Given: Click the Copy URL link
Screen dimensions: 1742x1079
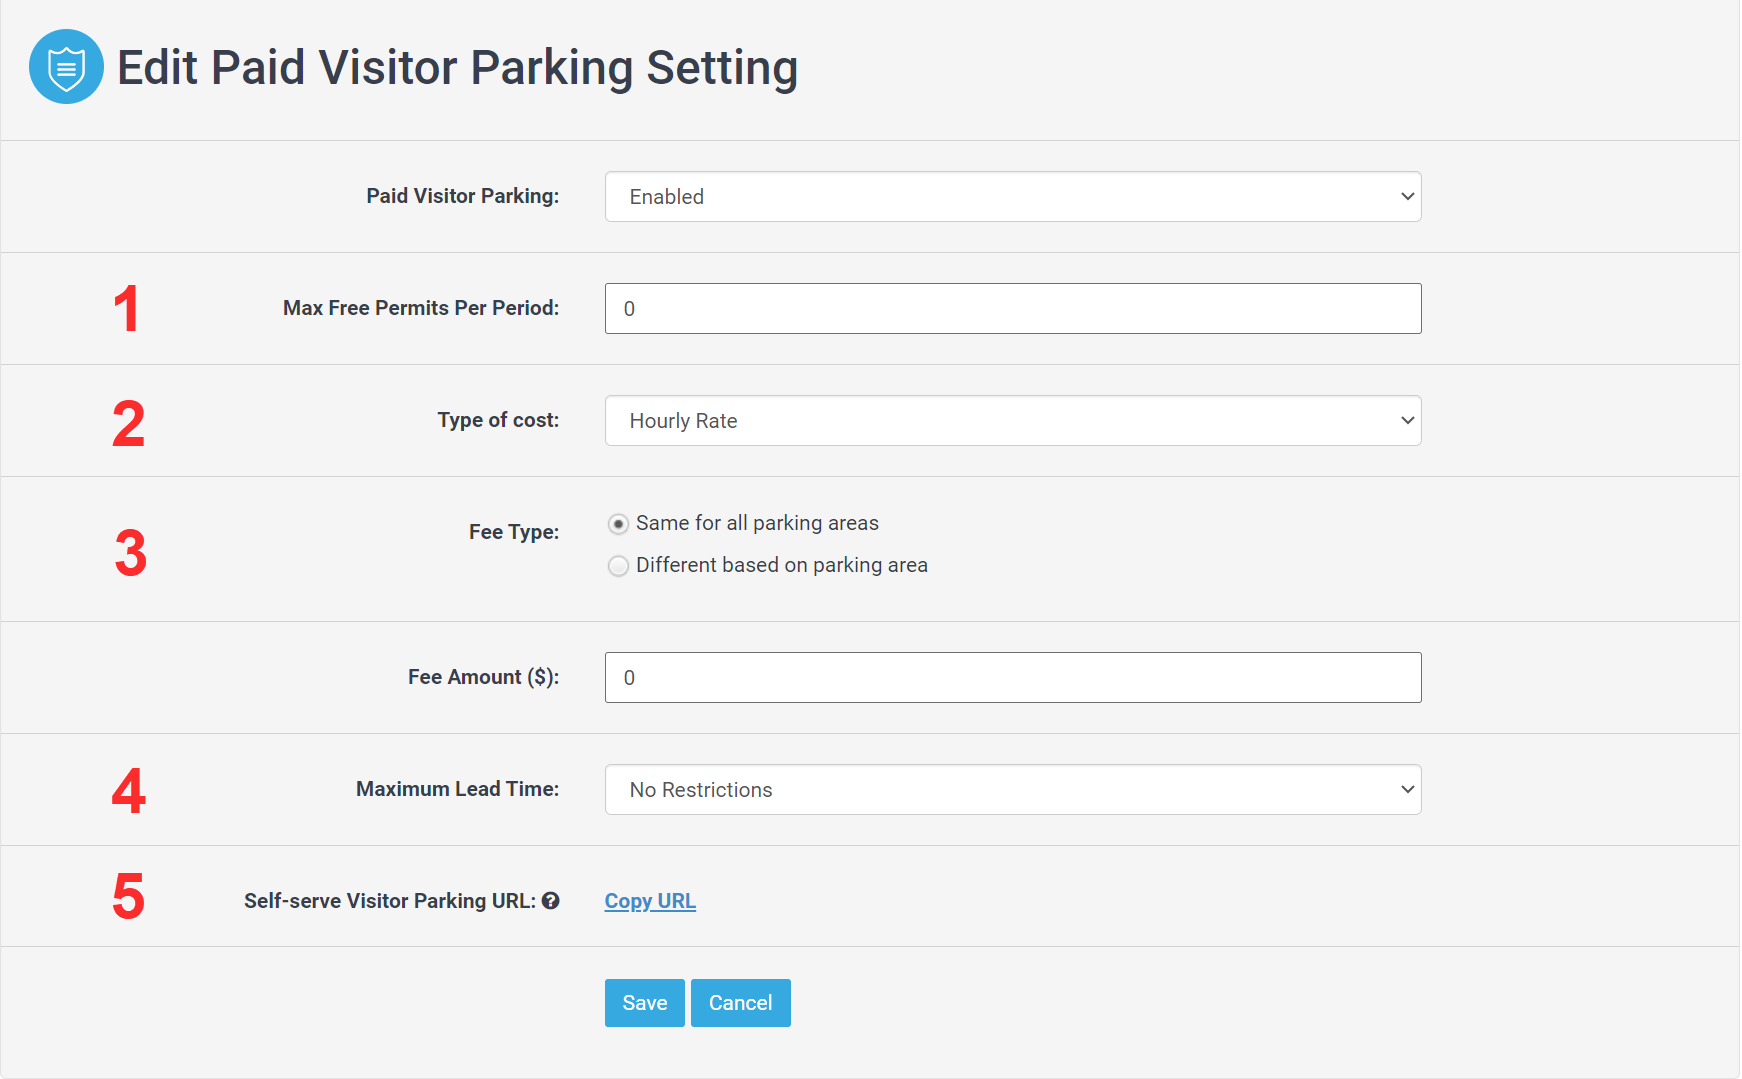Looking at the screenshot, I should (650, 901).
